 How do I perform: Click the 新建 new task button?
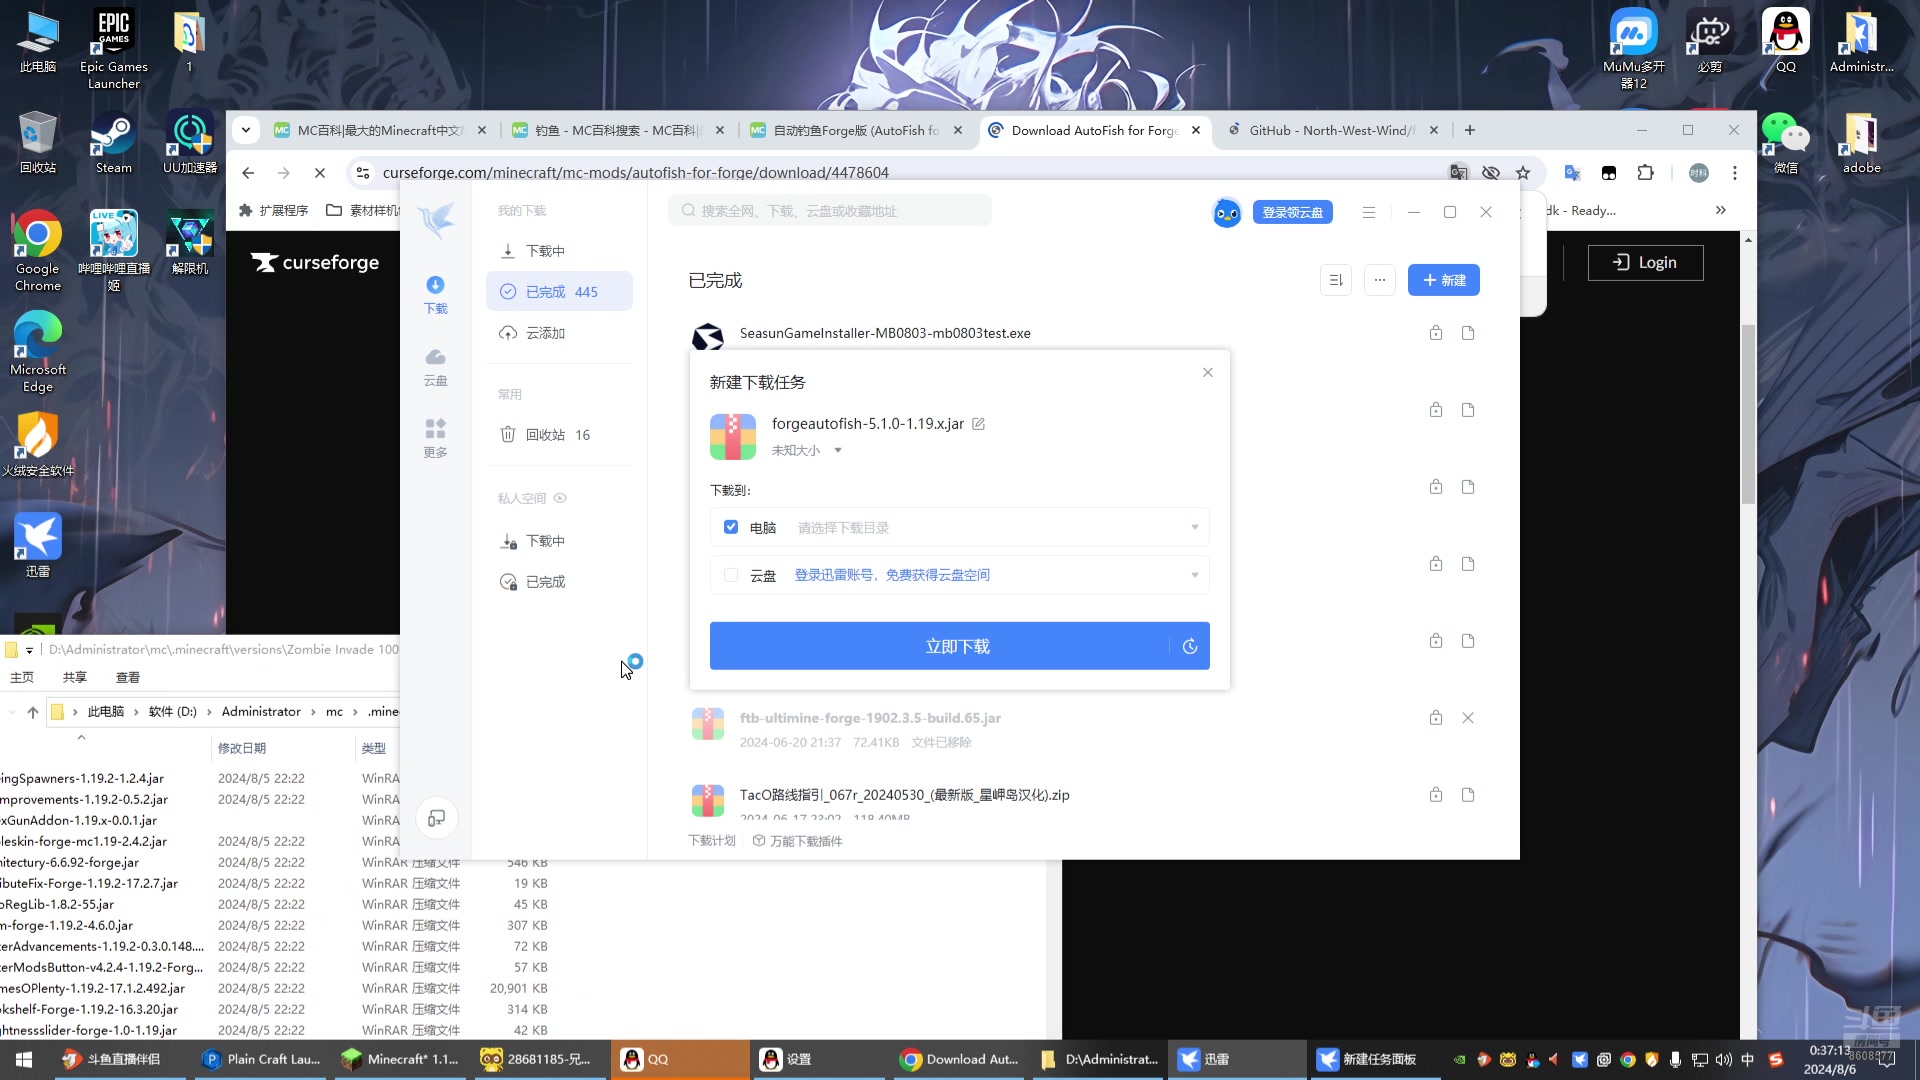1443,280
